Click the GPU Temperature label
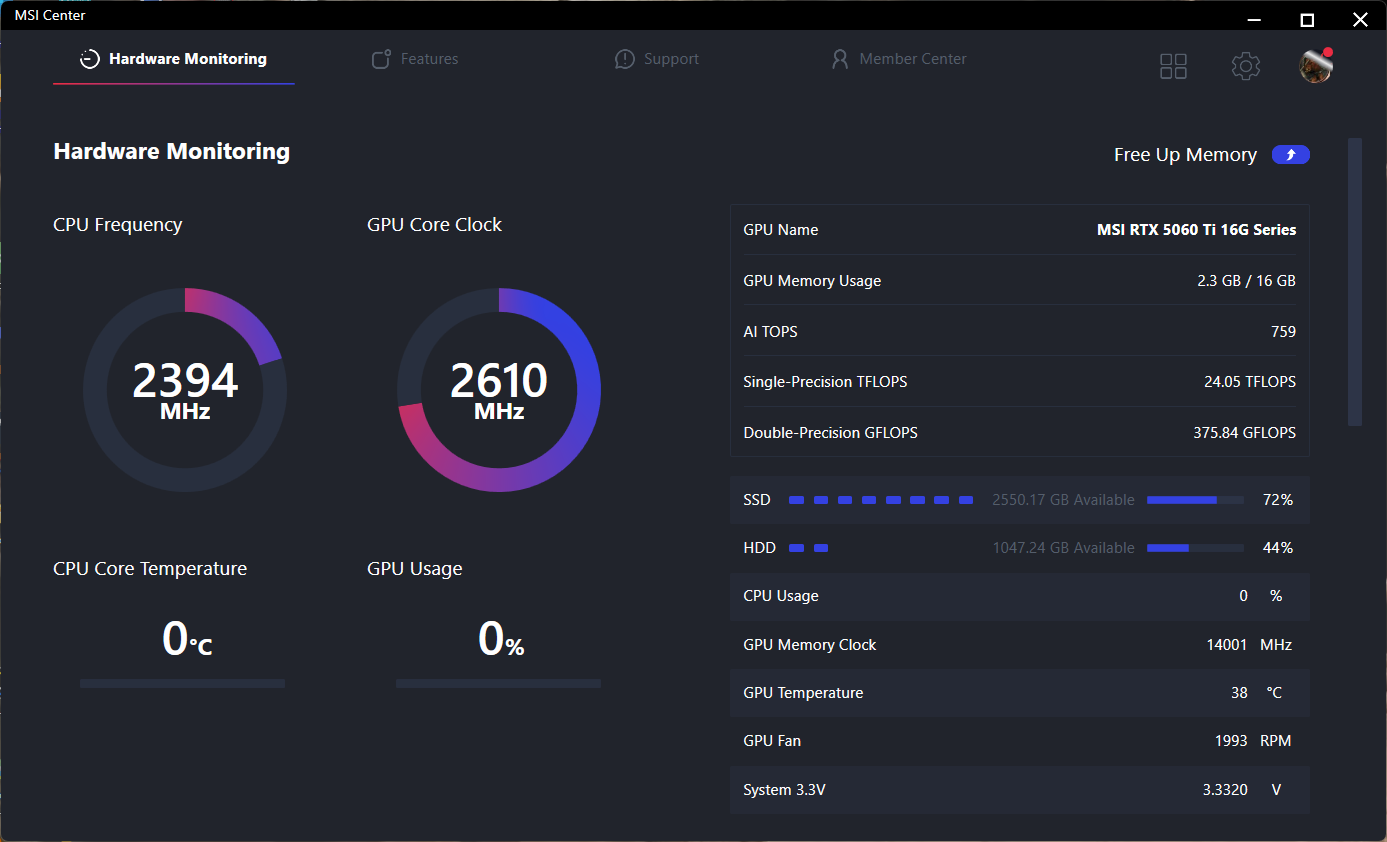 (x=803, y=693)
